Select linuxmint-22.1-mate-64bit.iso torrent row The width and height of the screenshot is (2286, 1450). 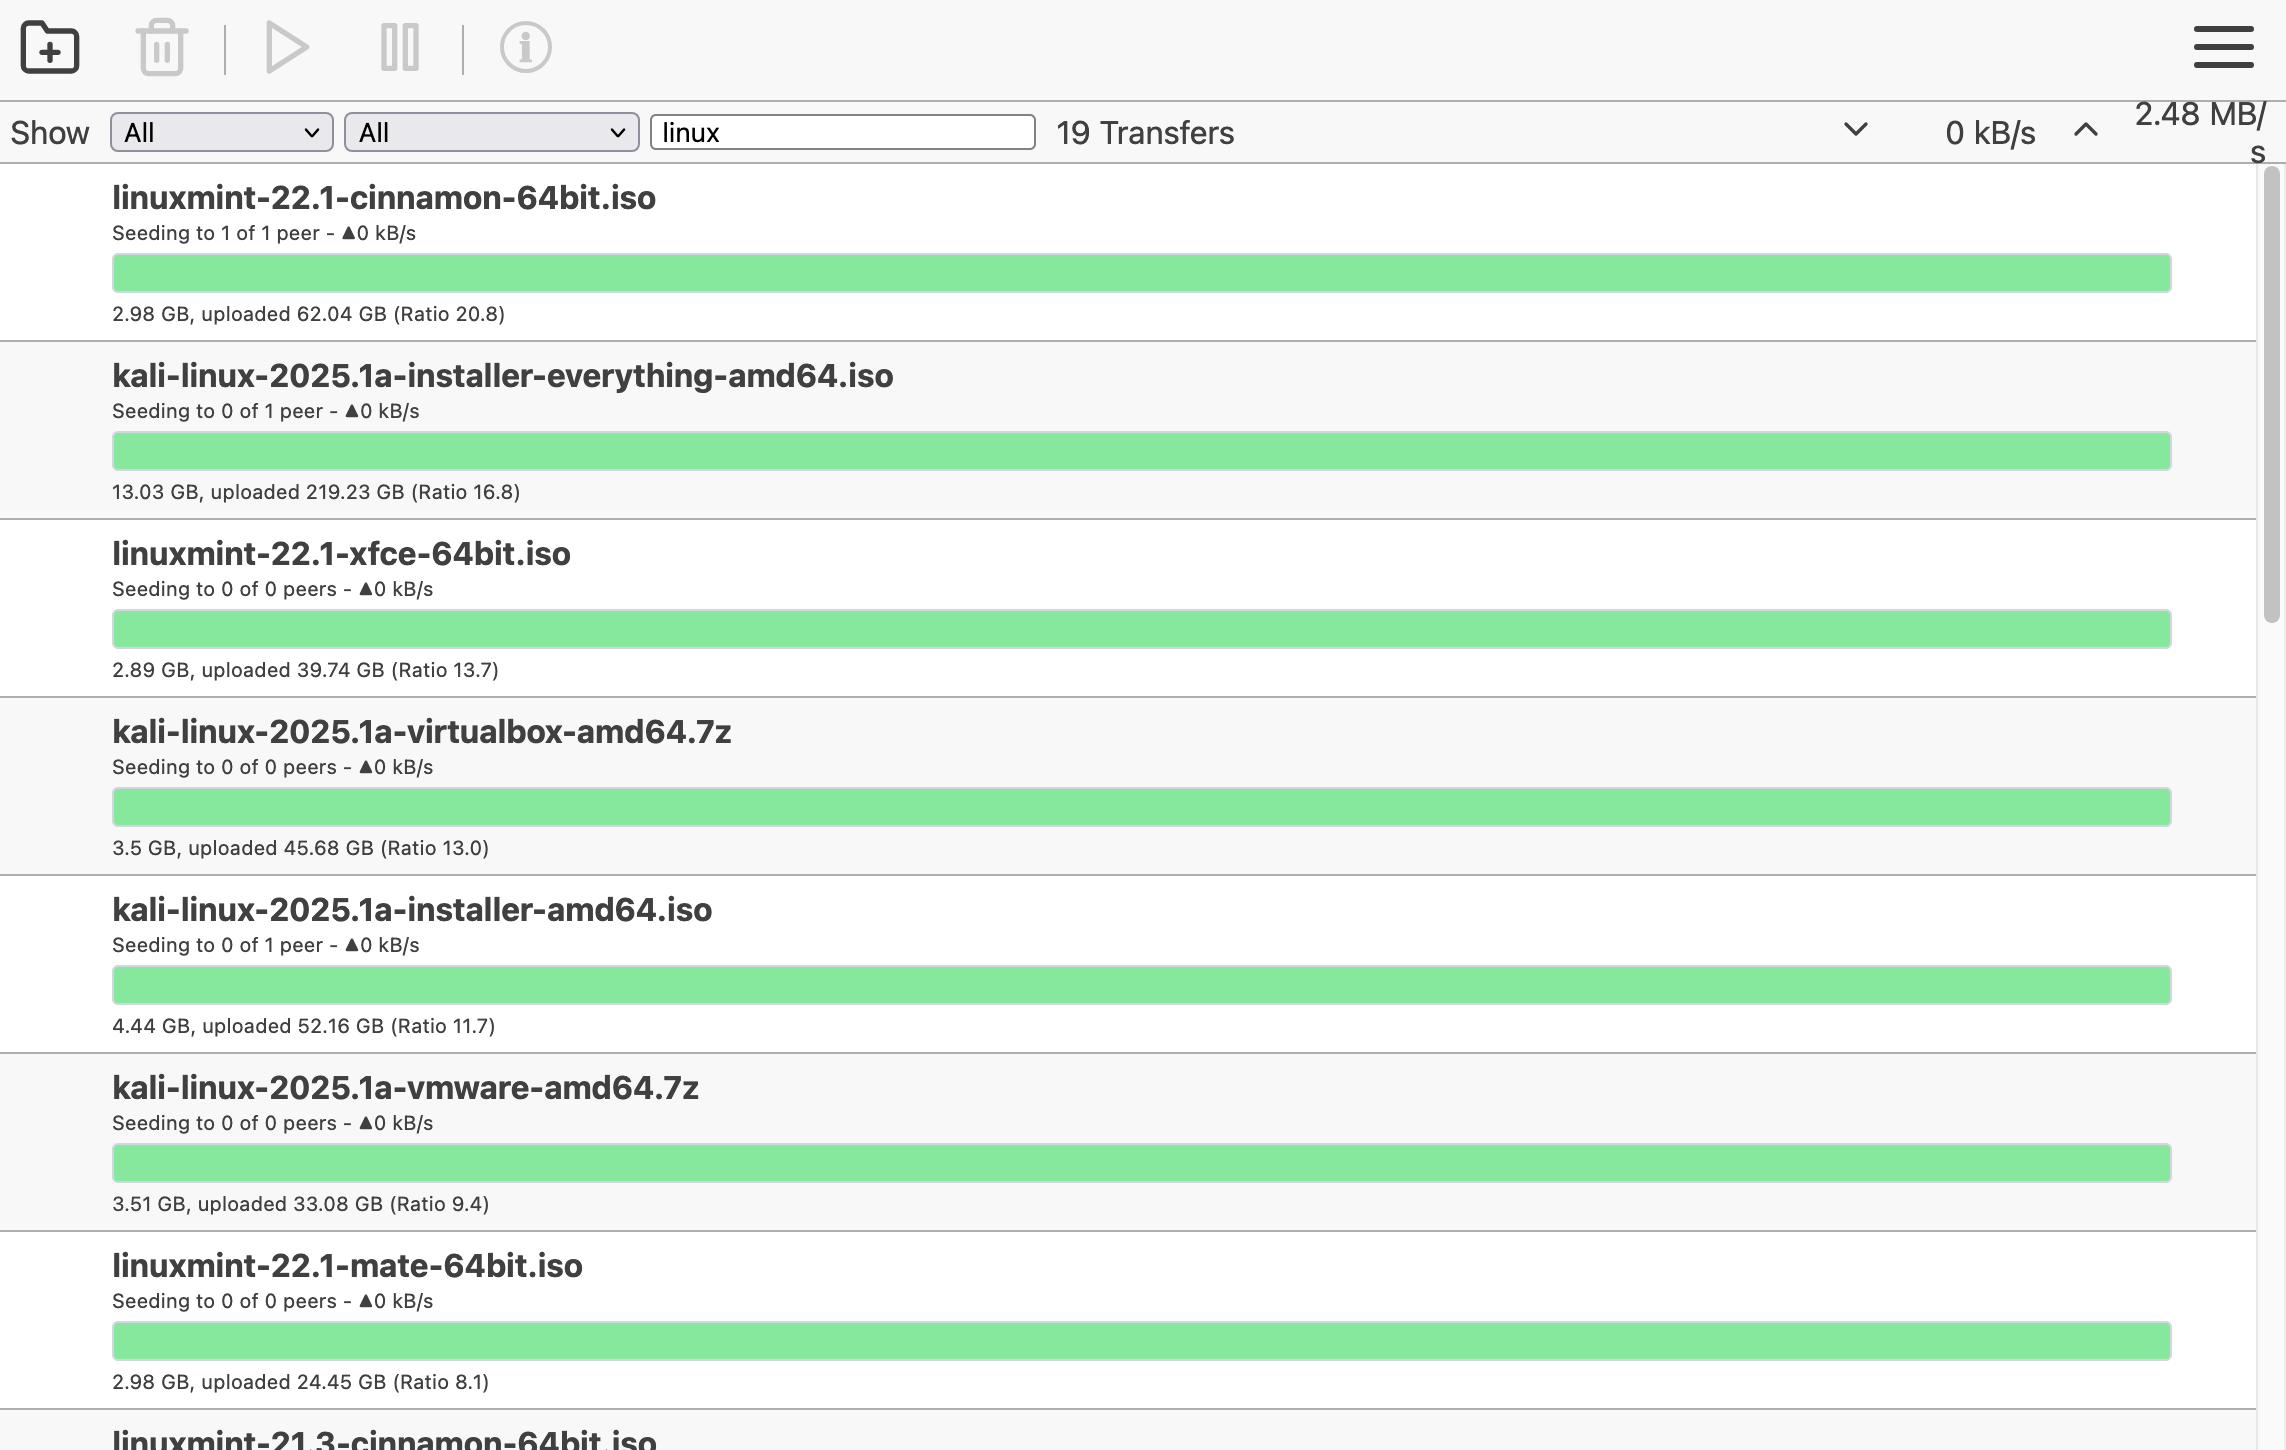pyautogui.click(x=347, y=1266)
